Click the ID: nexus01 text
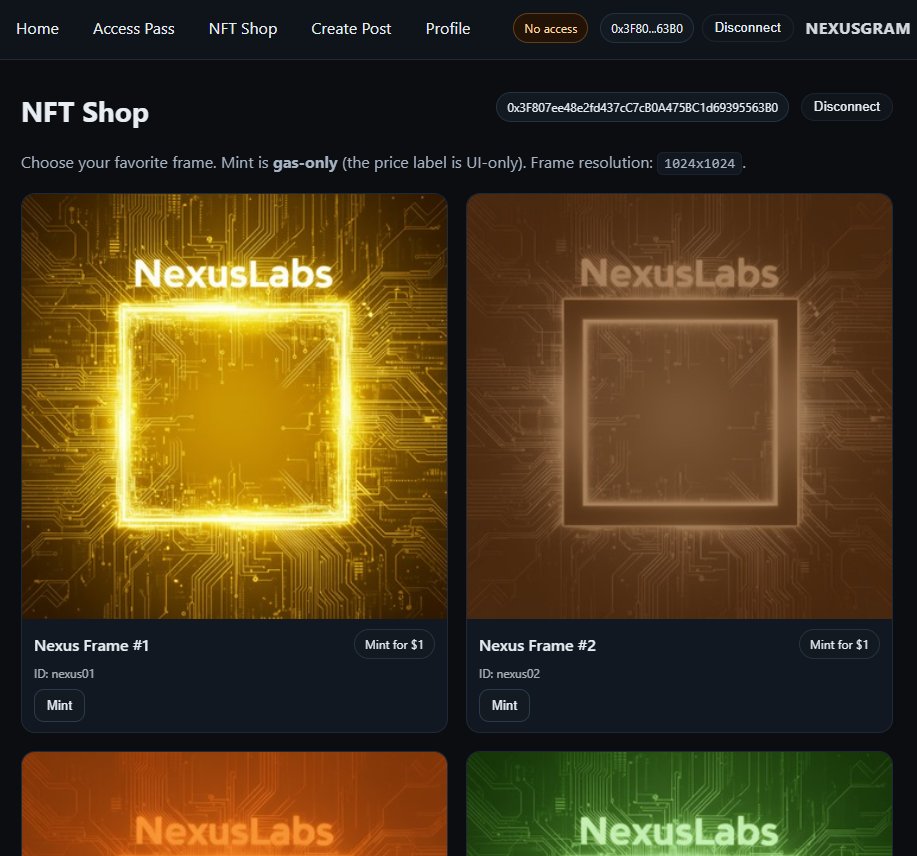 (64, 674)
